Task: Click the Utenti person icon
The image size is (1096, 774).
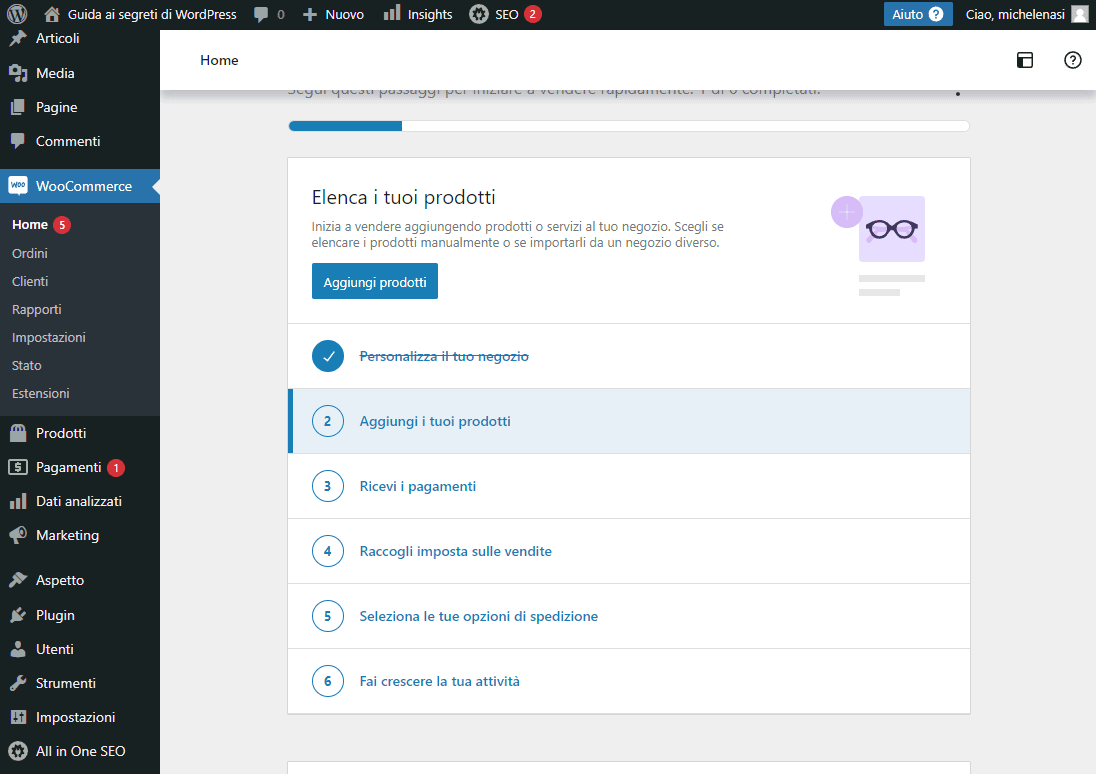Action: point(18,650)
